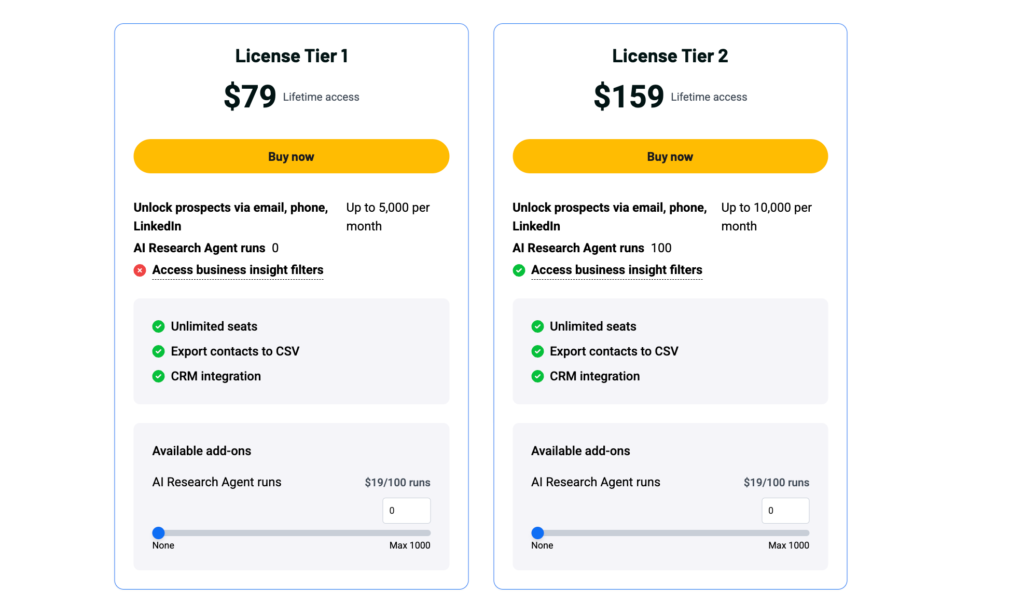Click the License Tier 1 heading
This screenshot has height=602, width=1024.
(291, 56)
